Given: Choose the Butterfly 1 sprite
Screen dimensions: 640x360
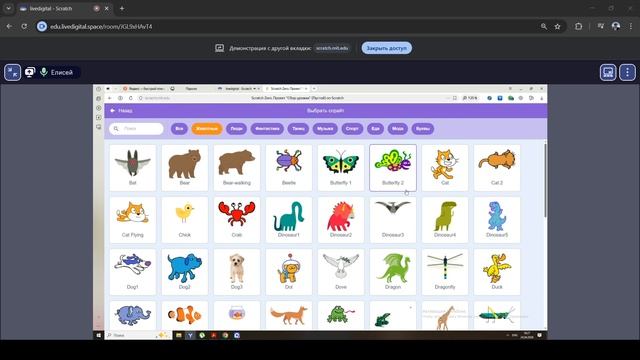Looking at the screenshot, I should [341, 167].
